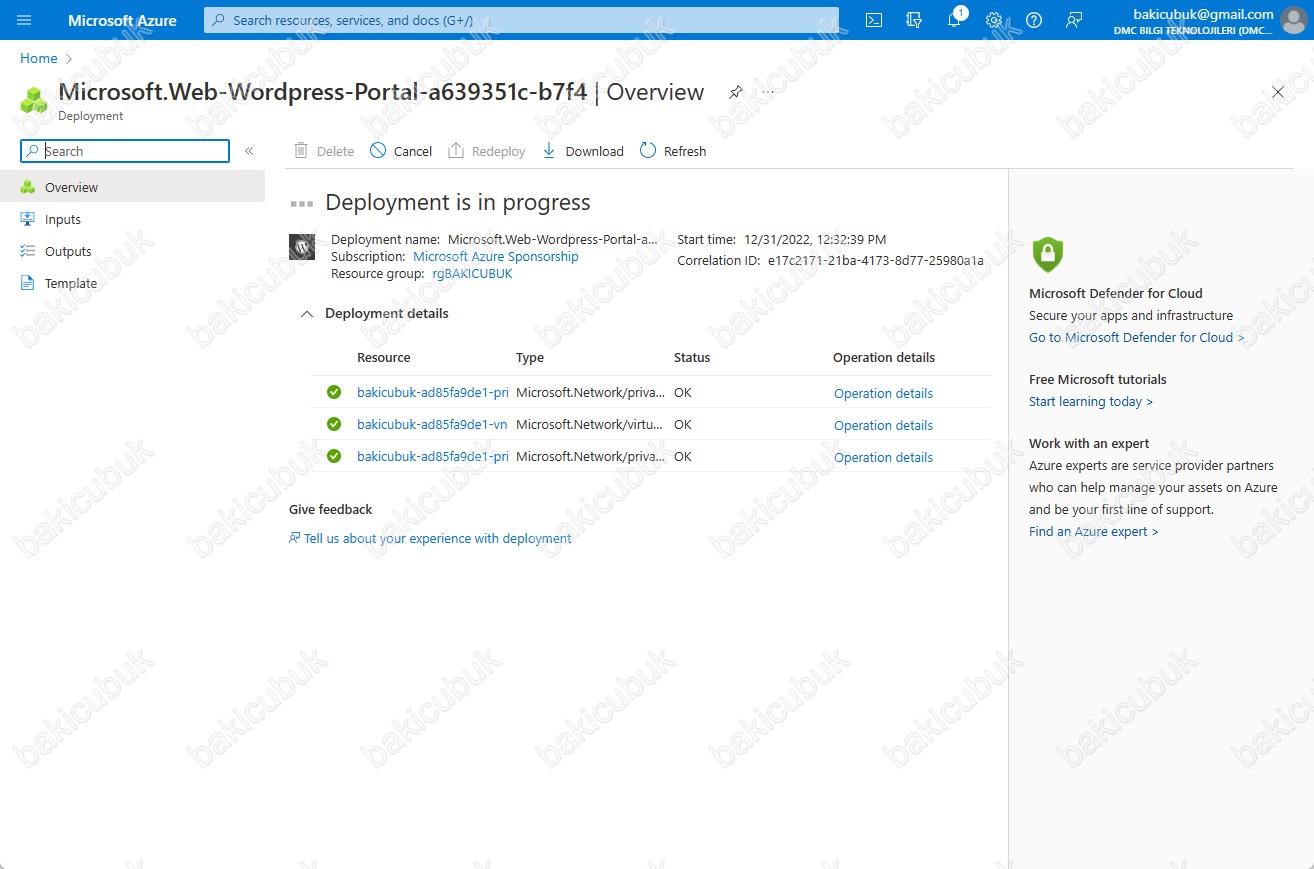Image resolution: width=1314 pixels, height=869 pixels.
Task: Click the deployment cube icon beside title
Action: (34, 100)
